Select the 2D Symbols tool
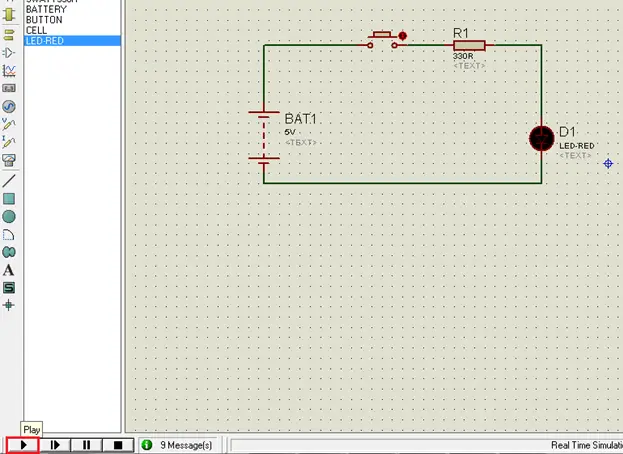 click(x=9, y=288)
